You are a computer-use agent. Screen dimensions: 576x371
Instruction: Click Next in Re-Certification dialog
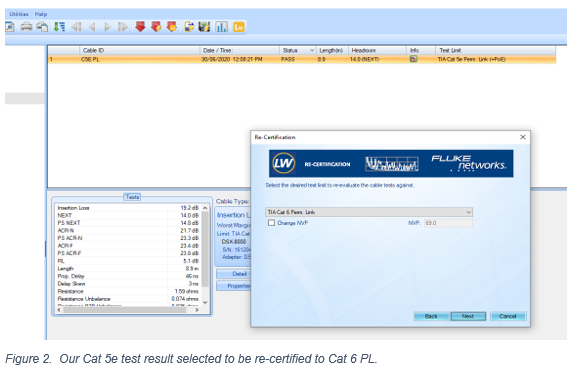(468, 316)
